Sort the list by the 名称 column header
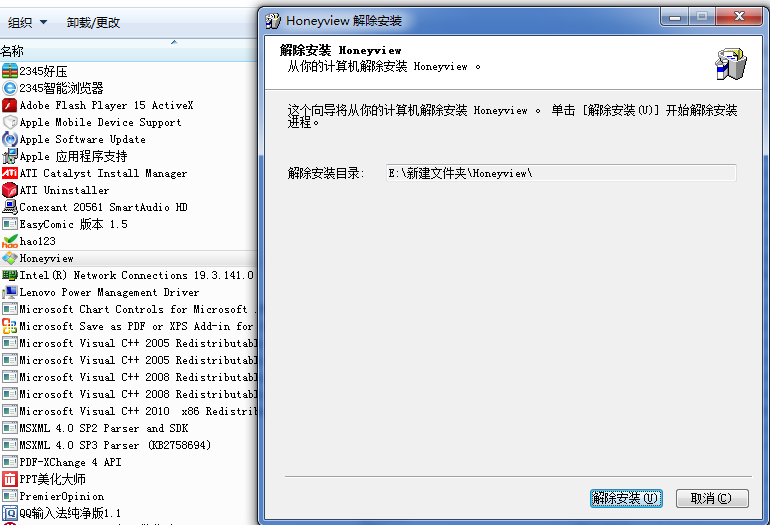Image resolution: width=770 pixels, height=525 pixels. click(128, 51)
